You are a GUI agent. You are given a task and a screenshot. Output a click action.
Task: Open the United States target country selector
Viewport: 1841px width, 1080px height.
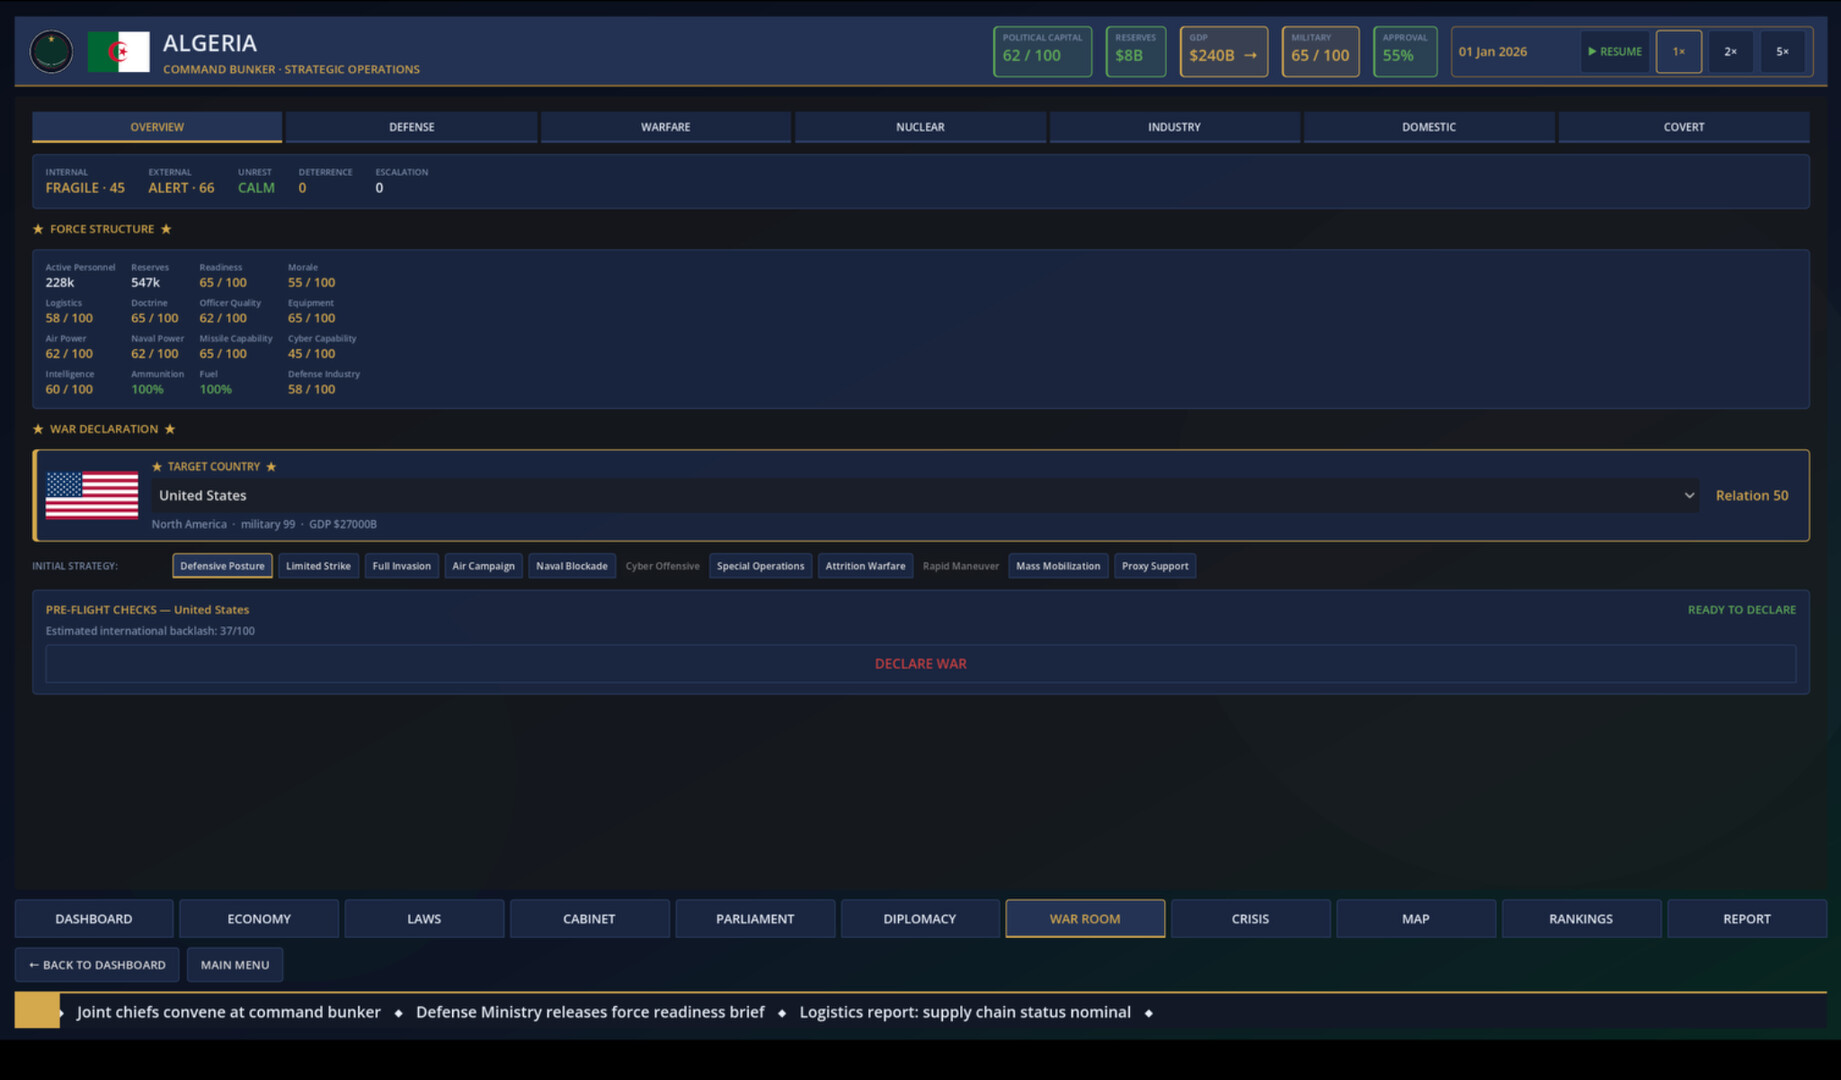click(x=926, y=496)
